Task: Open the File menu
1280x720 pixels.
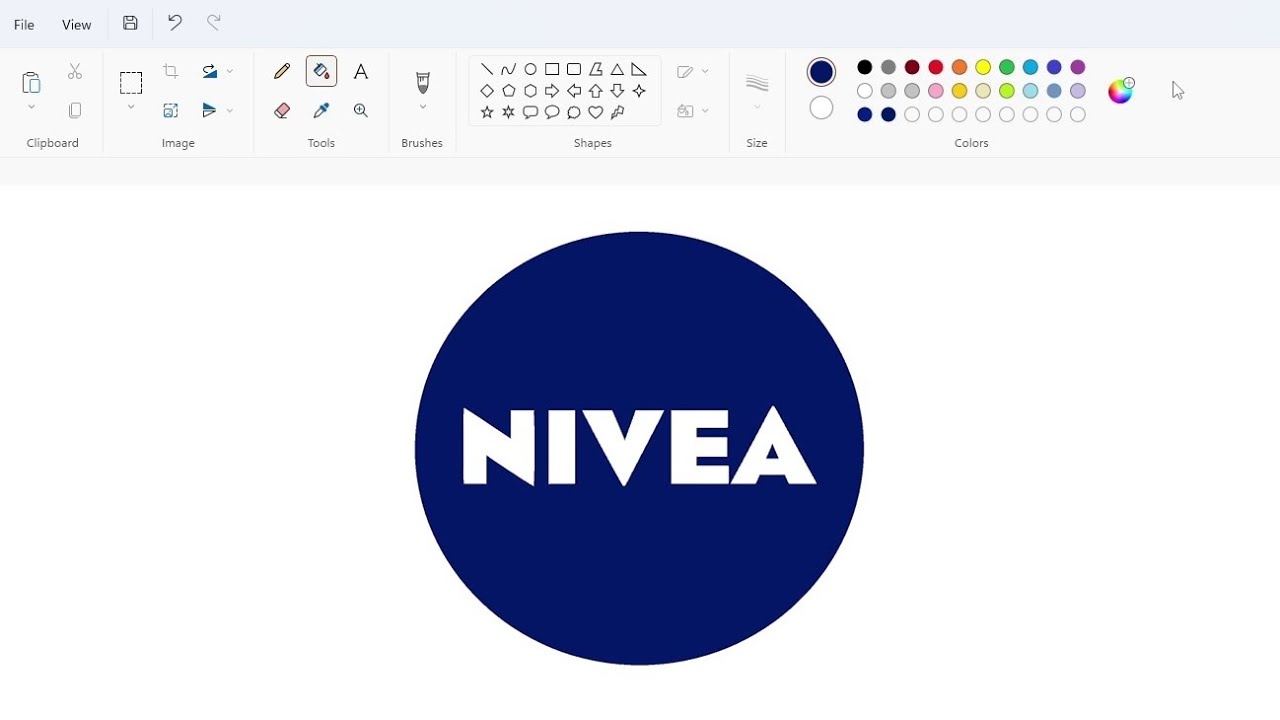Action: point(24,24)
